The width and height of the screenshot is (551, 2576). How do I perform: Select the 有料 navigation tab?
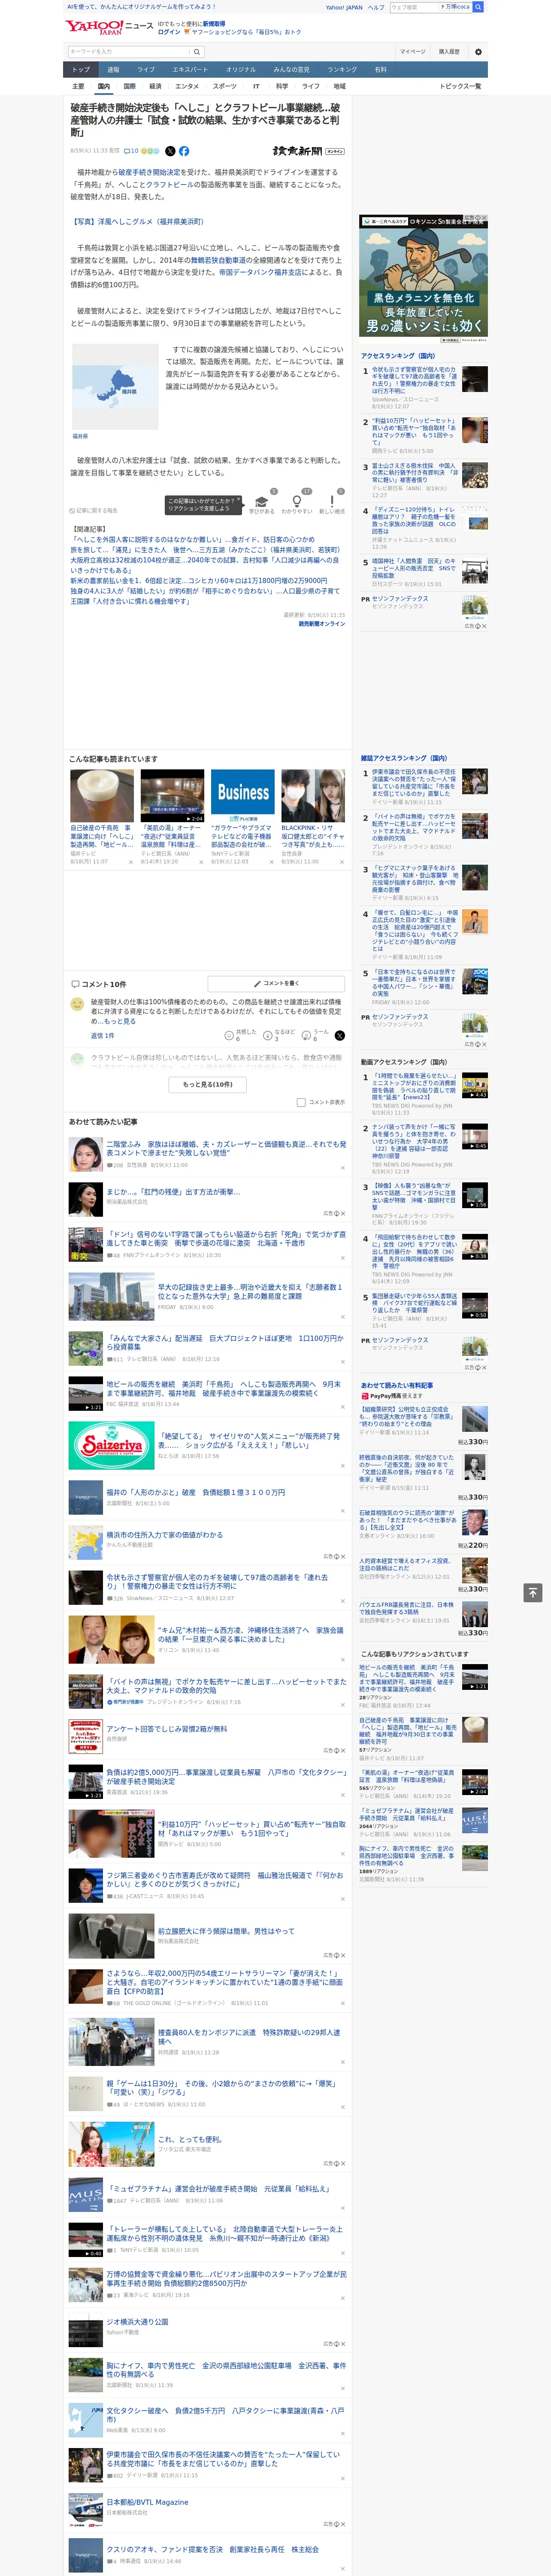pyautogui.click(x=380, y=70)
